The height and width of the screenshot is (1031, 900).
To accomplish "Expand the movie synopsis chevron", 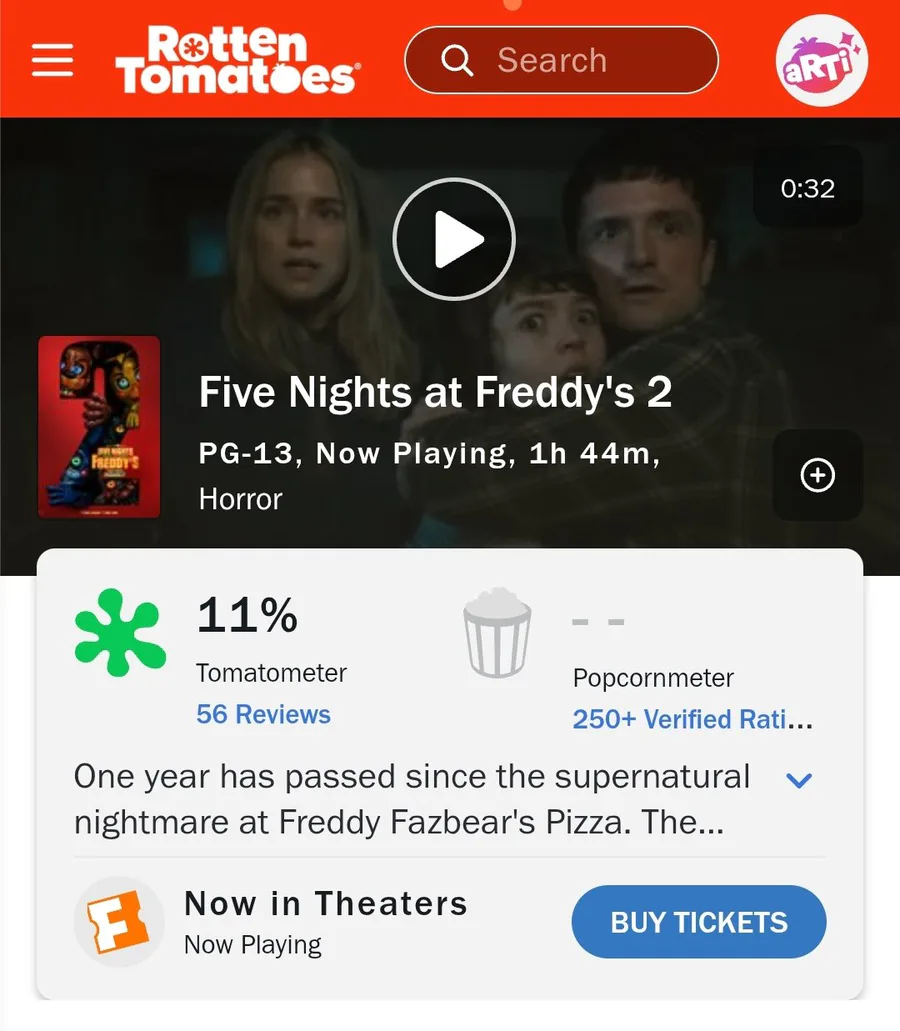I will pyautogui.click(x=799, y=780).
